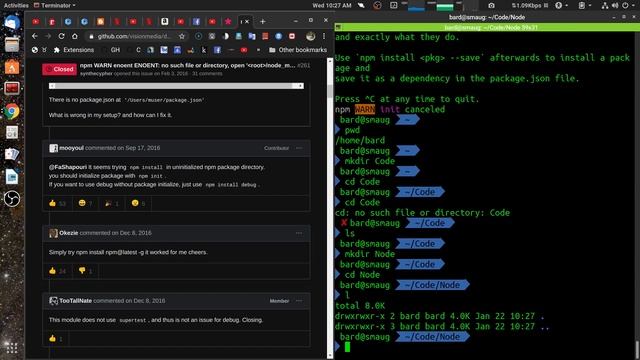Viewport: 640px width, 360px height.
Task: Open the Extensions bookmark
Action: [x=74, y=50]
